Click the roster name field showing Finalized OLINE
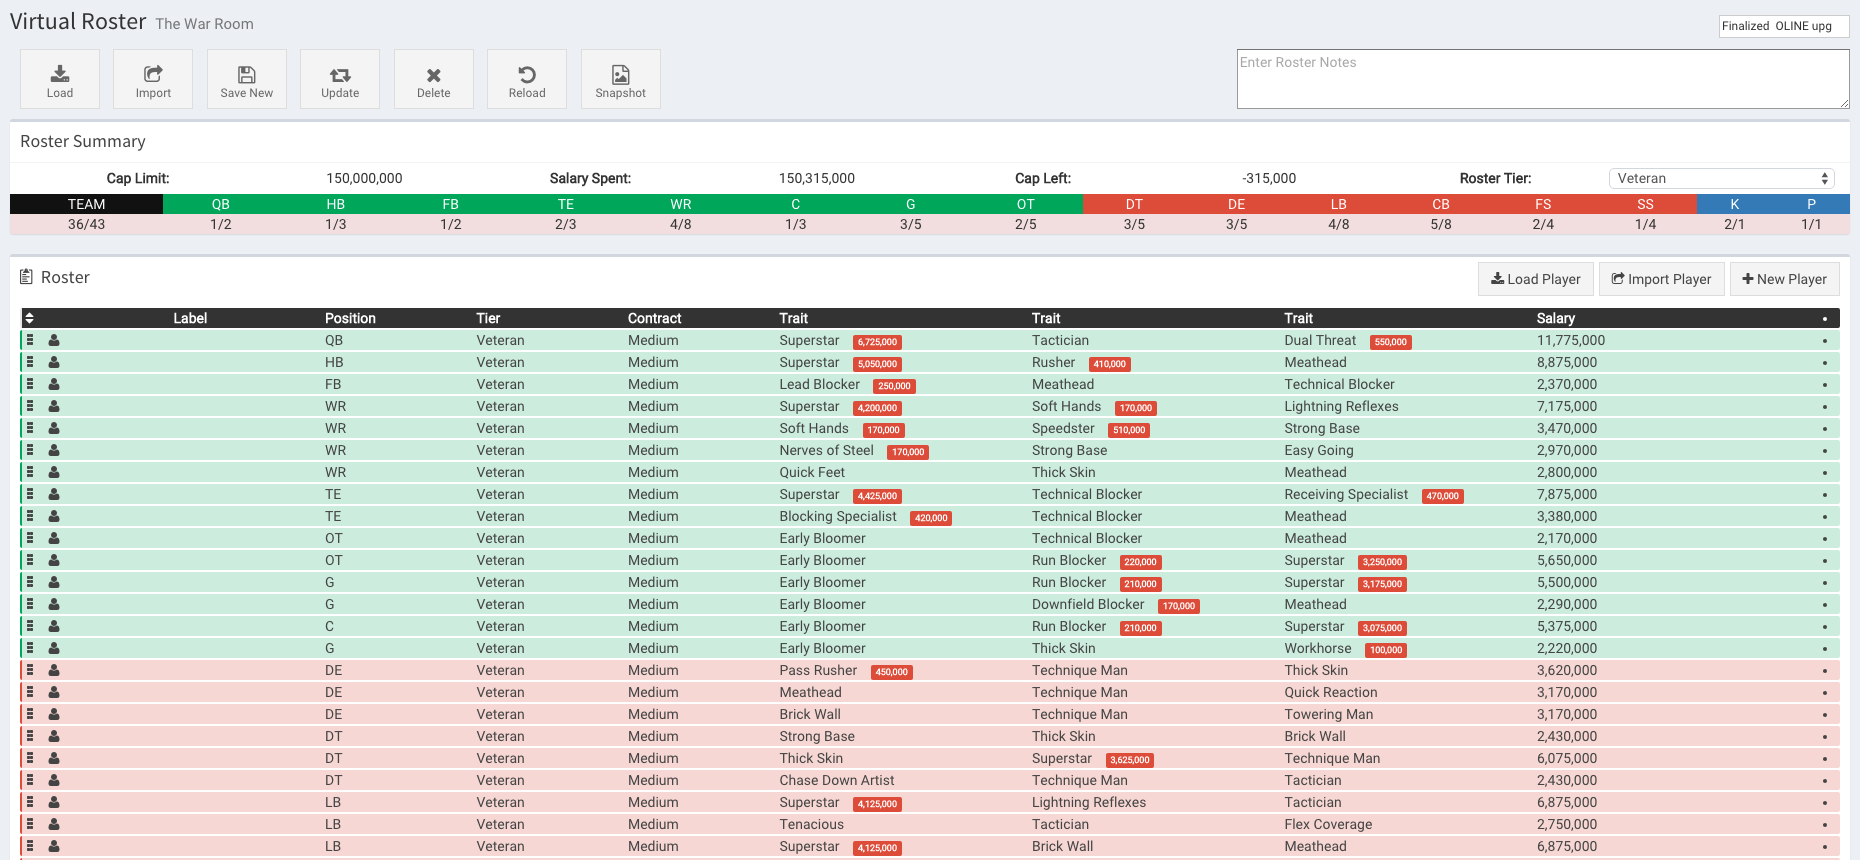 (1783, 26)
